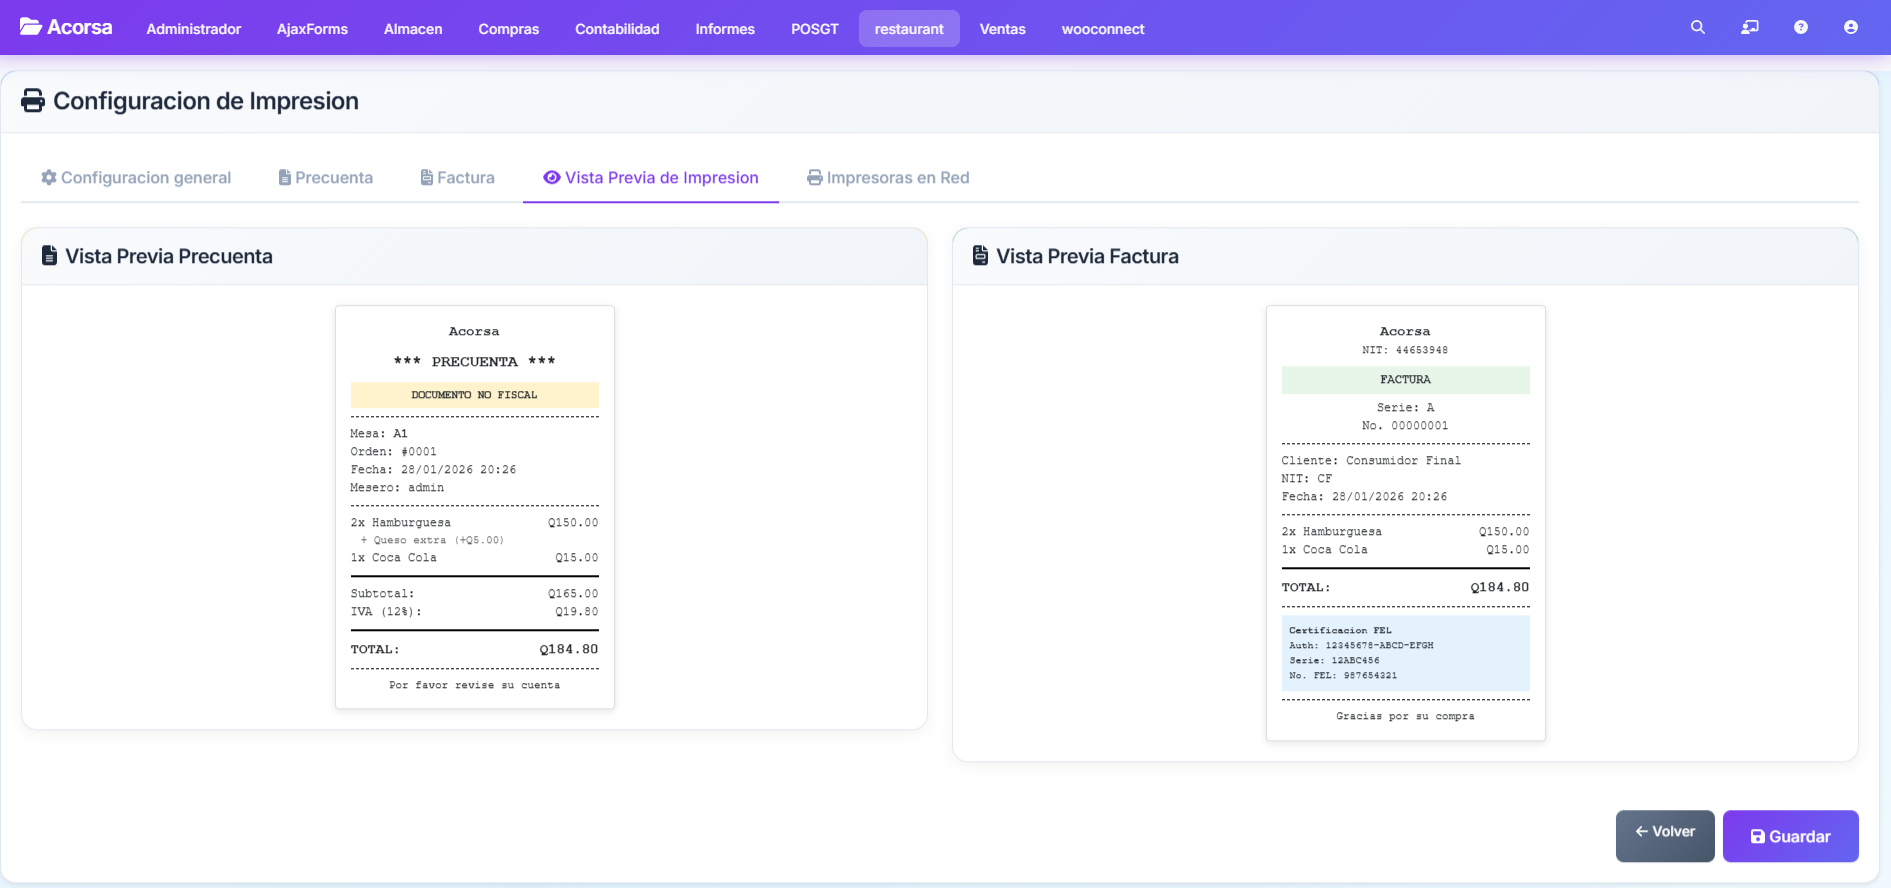The width and height of the screenshot is (1891, 888).
Task: Click the Precuenta receipt preview
Action: tap(474, 507)
